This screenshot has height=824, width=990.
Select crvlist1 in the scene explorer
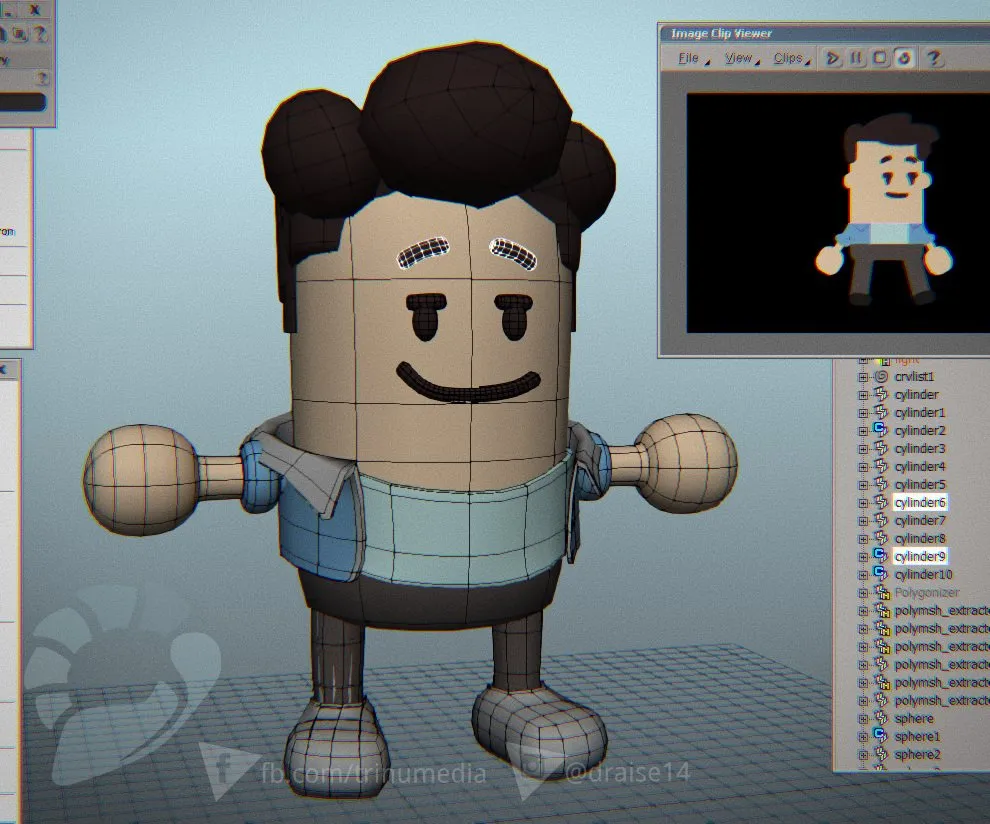point(914,377)
